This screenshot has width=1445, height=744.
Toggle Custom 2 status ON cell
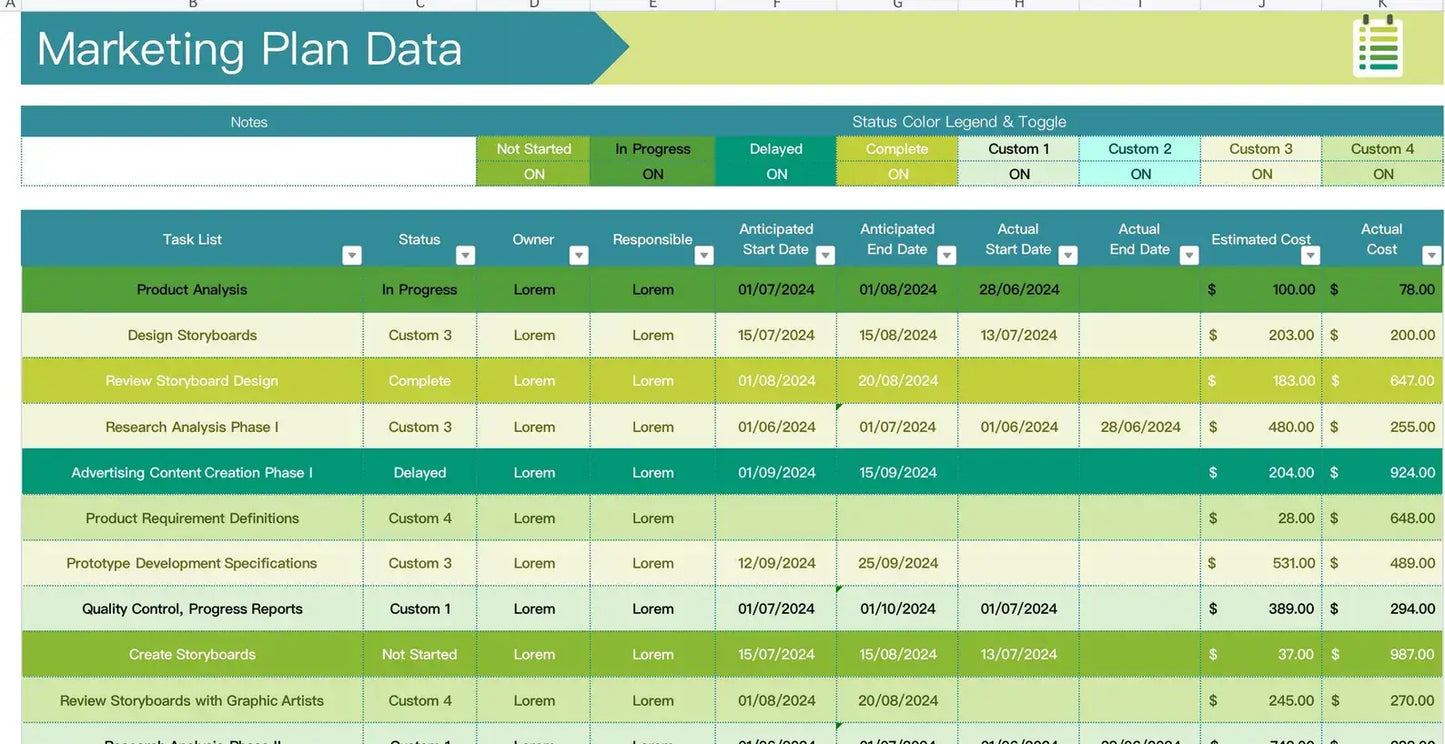tap(1140, 174)
